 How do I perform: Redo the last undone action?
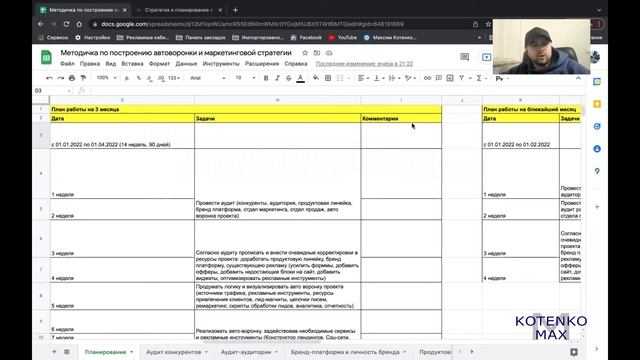61,78
